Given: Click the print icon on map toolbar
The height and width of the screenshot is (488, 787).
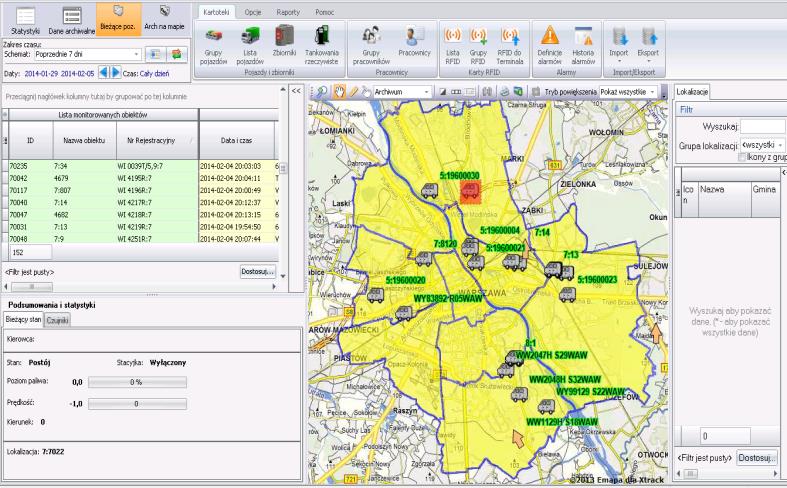Looking at the screenshot, I should coord(505,92).
